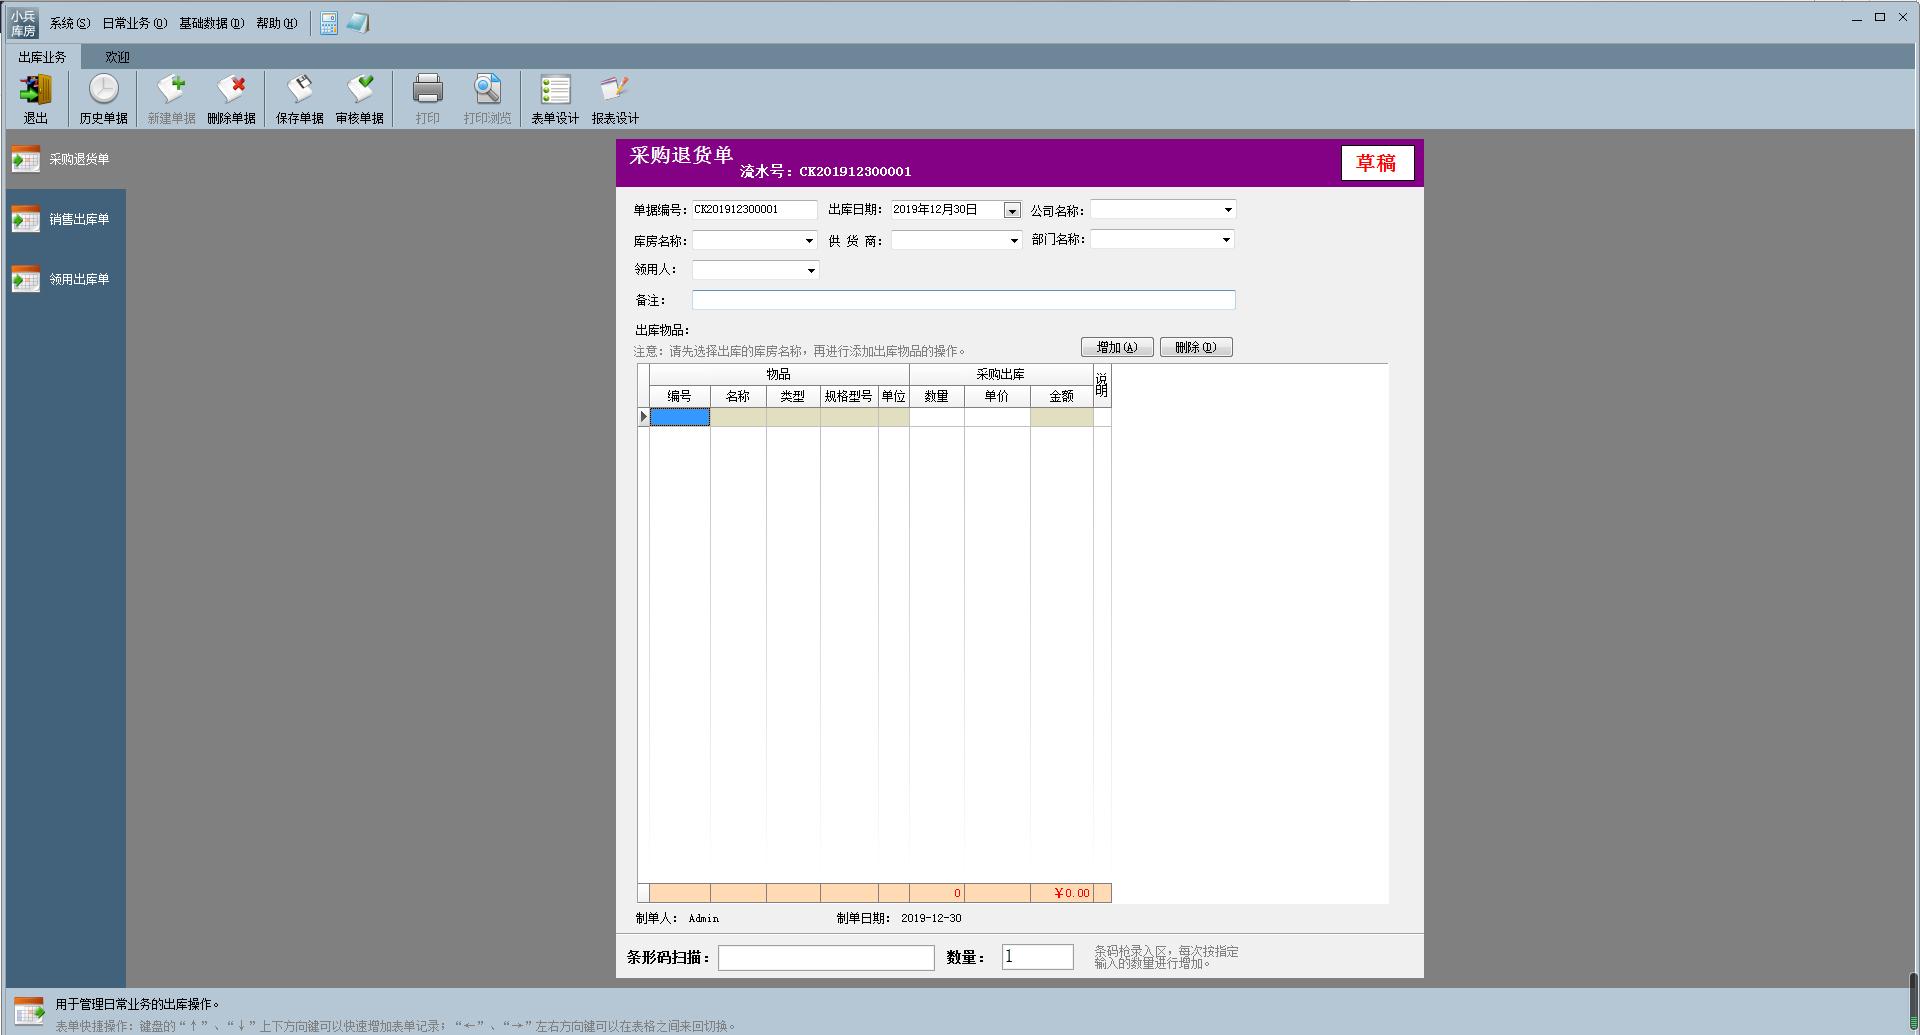Focus the 备注 remarks field

pyautogui.click(x=964, y=300)
